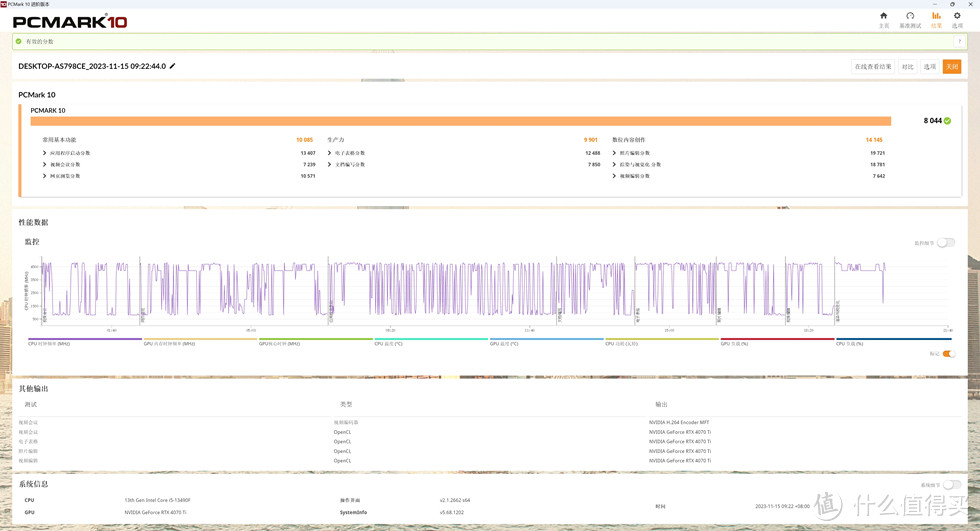Click the photo editing score value 19 721
980x531 pixels.
pyautogui.click(x=878, y=153)
